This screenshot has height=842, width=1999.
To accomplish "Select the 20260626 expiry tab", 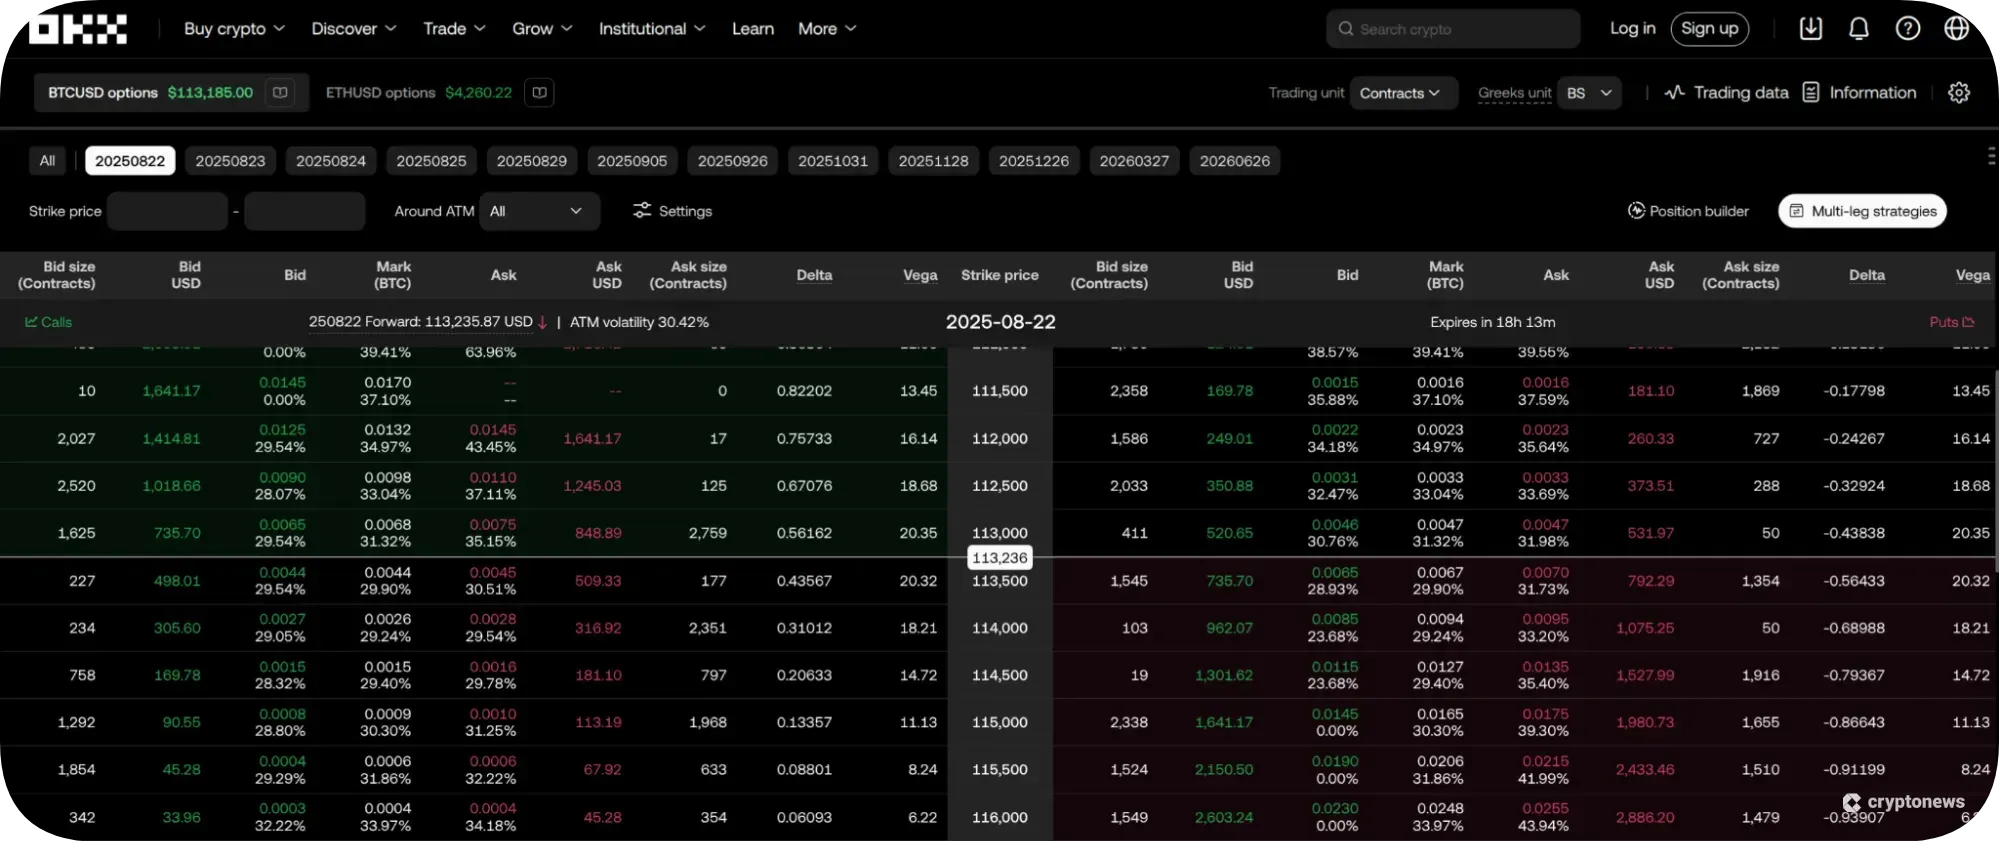I will click(1235, 161).
